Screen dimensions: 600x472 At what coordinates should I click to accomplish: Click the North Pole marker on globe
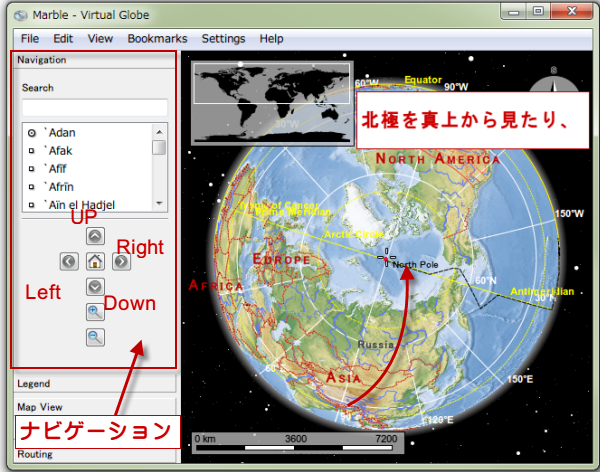[x=386, y=259]
